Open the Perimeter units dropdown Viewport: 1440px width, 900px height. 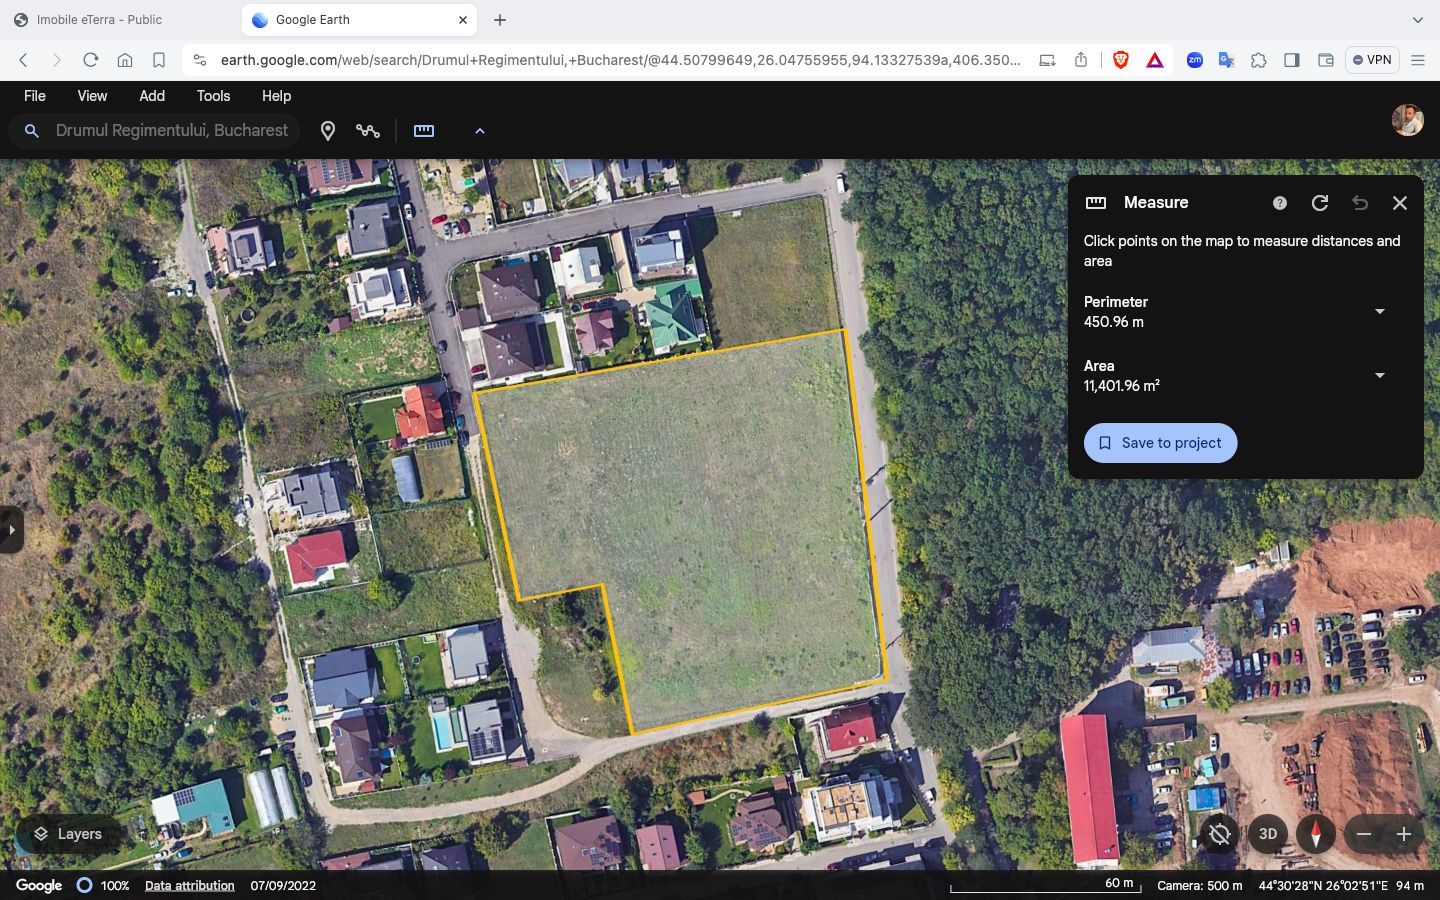[1379, 312]
